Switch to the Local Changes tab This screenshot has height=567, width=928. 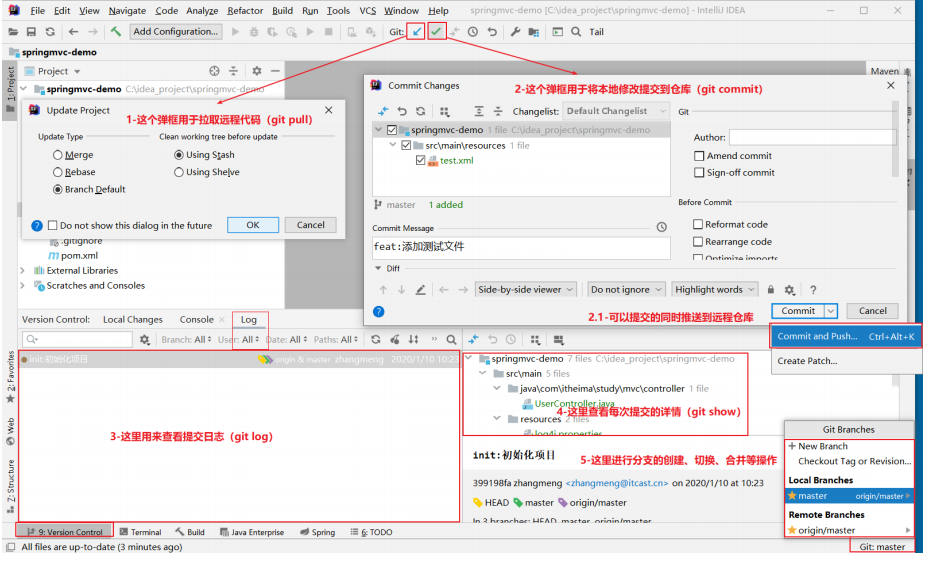(133, 320)
